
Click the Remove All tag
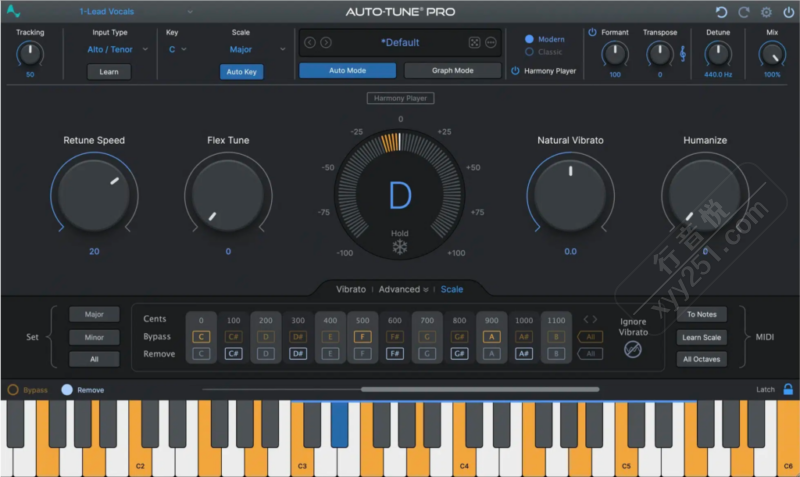click(590, 354)
